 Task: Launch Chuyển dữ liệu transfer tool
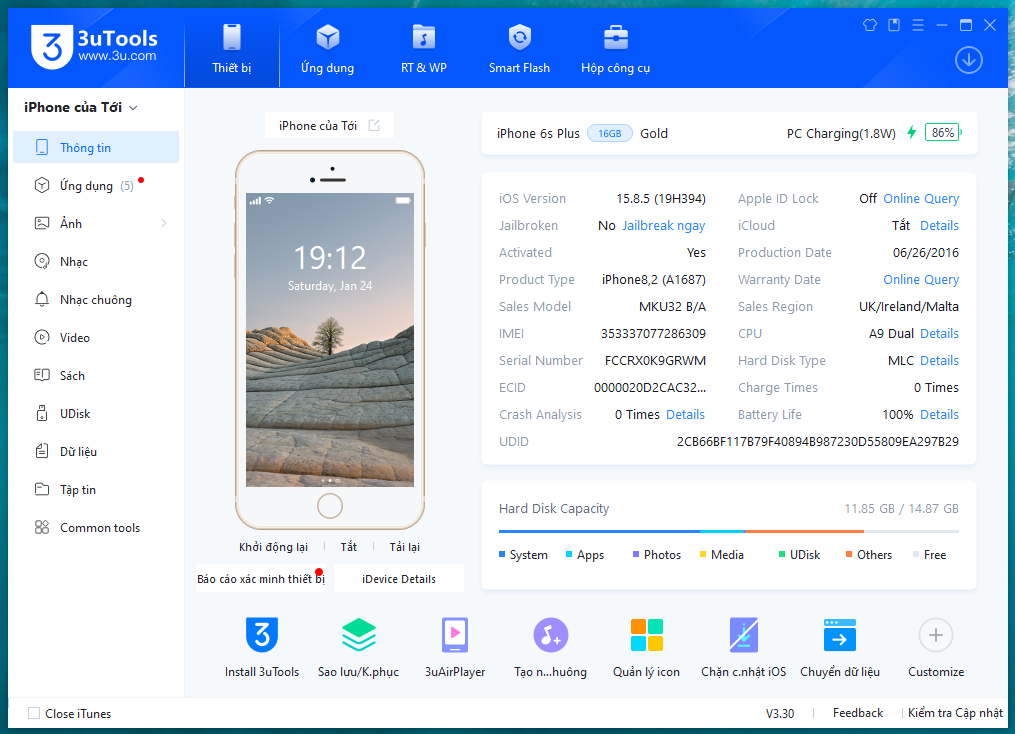coord(839,636)
